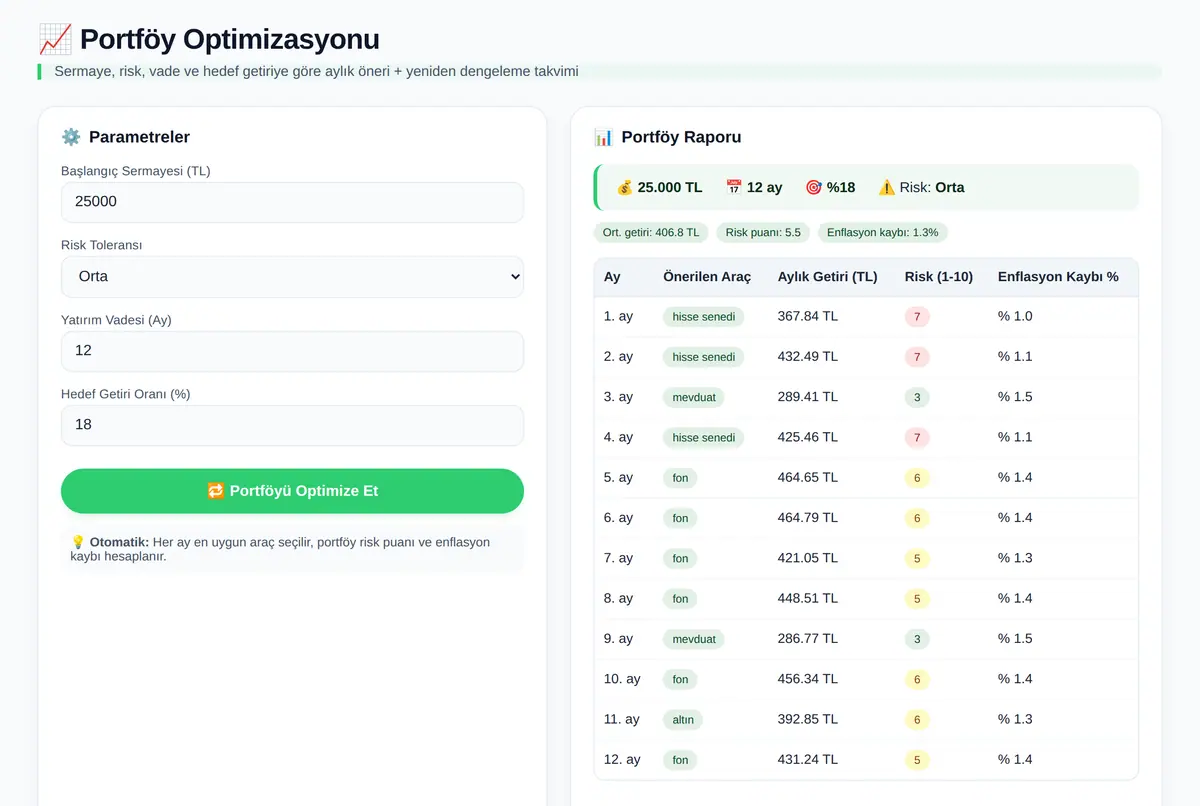
Task: Click the Yatırım Vadesi input field
Action: tap(292, 351)
